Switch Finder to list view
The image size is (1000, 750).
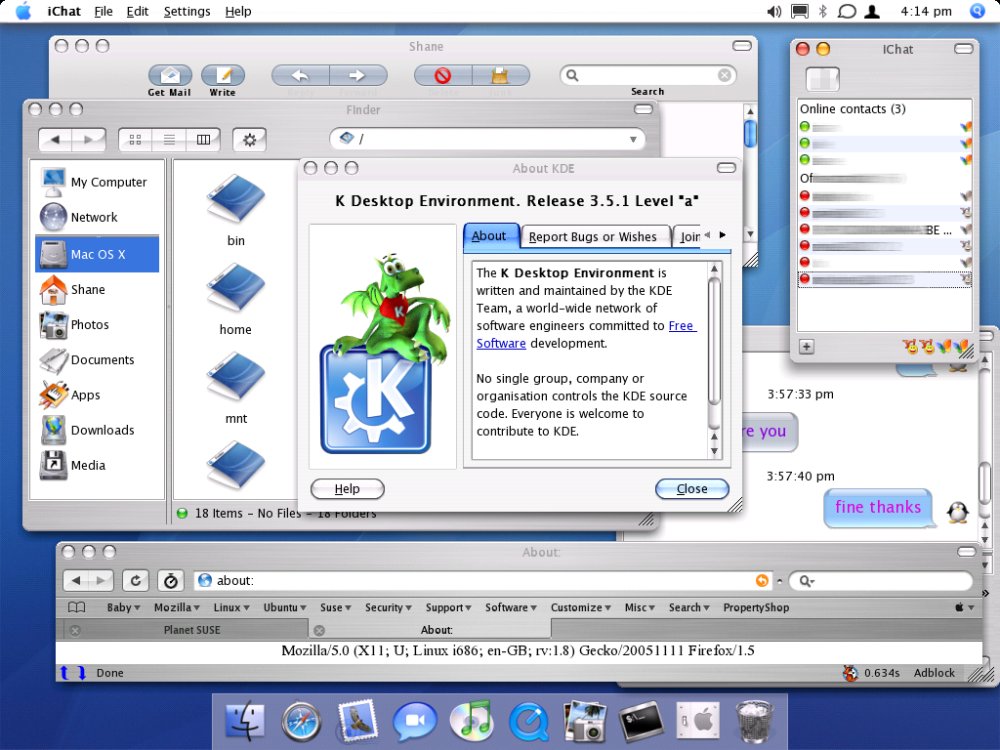pos(169,139)
